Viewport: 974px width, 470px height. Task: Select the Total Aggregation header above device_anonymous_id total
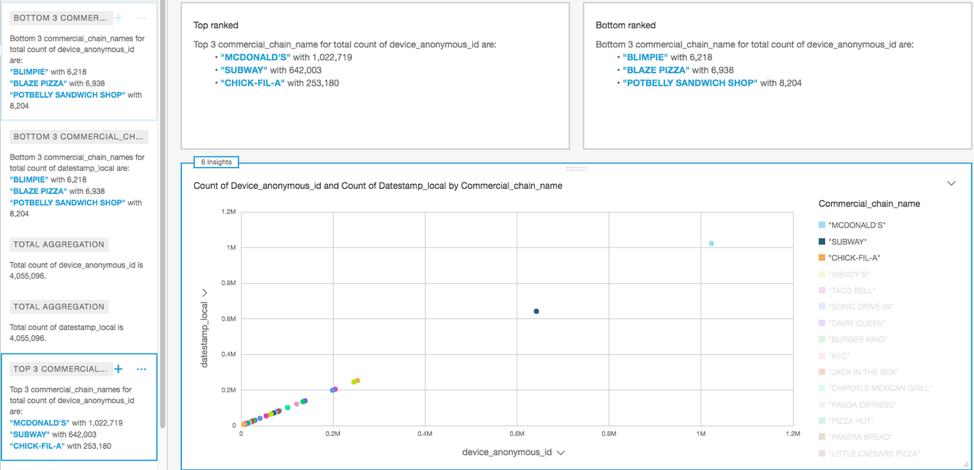coord(59,244)
